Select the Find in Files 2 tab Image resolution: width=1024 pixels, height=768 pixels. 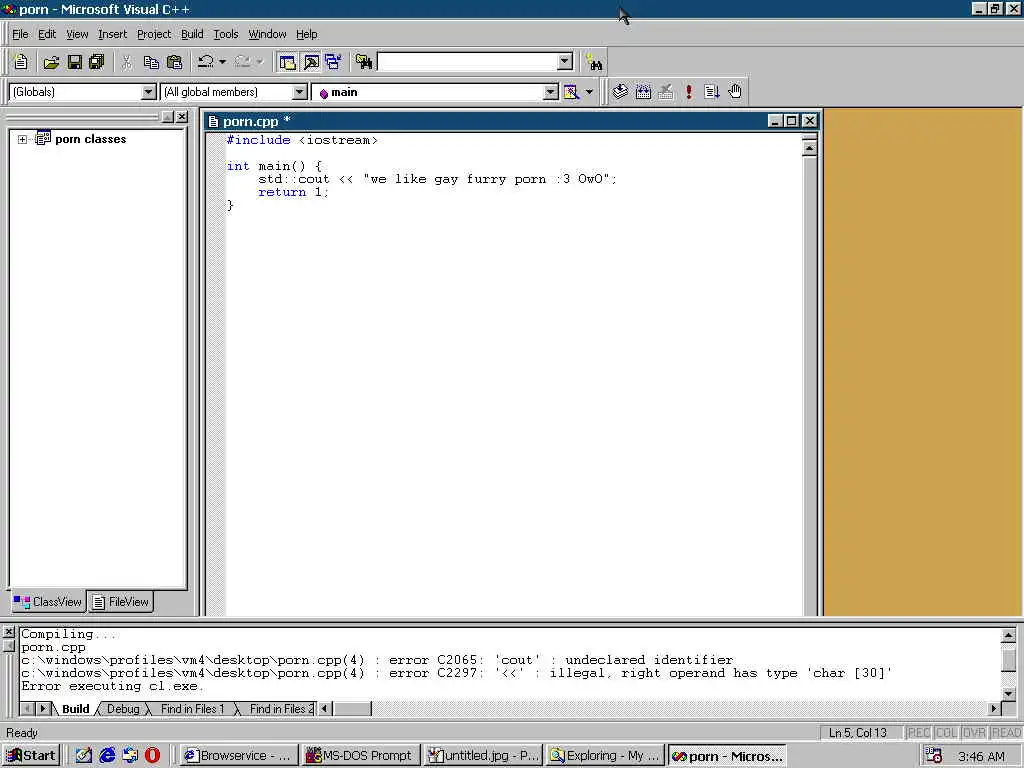coord(280,709)
